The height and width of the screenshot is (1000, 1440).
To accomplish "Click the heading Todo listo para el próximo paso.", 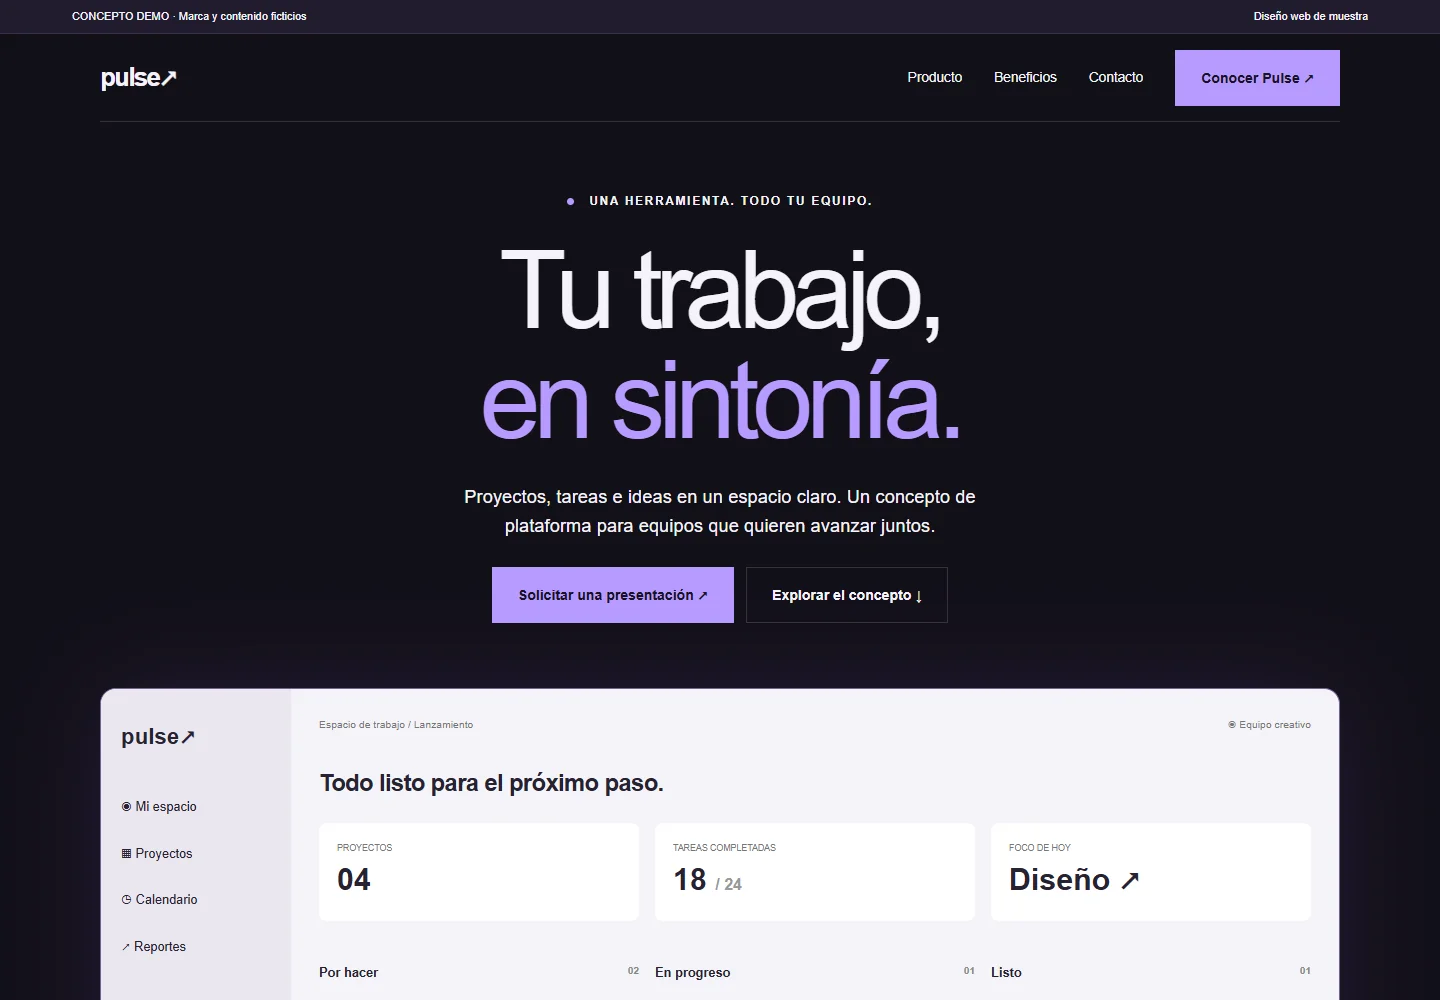I will [492, 783].
